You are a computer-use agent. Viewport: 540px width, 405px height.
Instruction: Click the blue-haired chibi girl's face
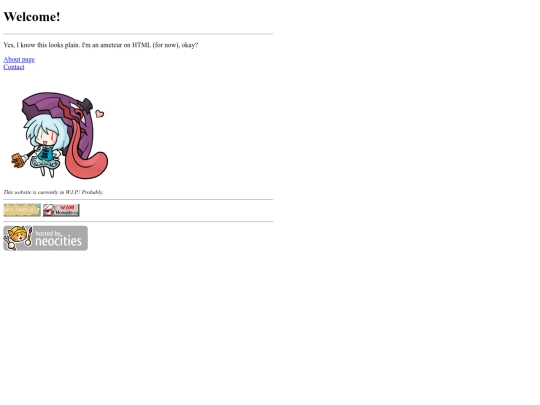point(46,136)
